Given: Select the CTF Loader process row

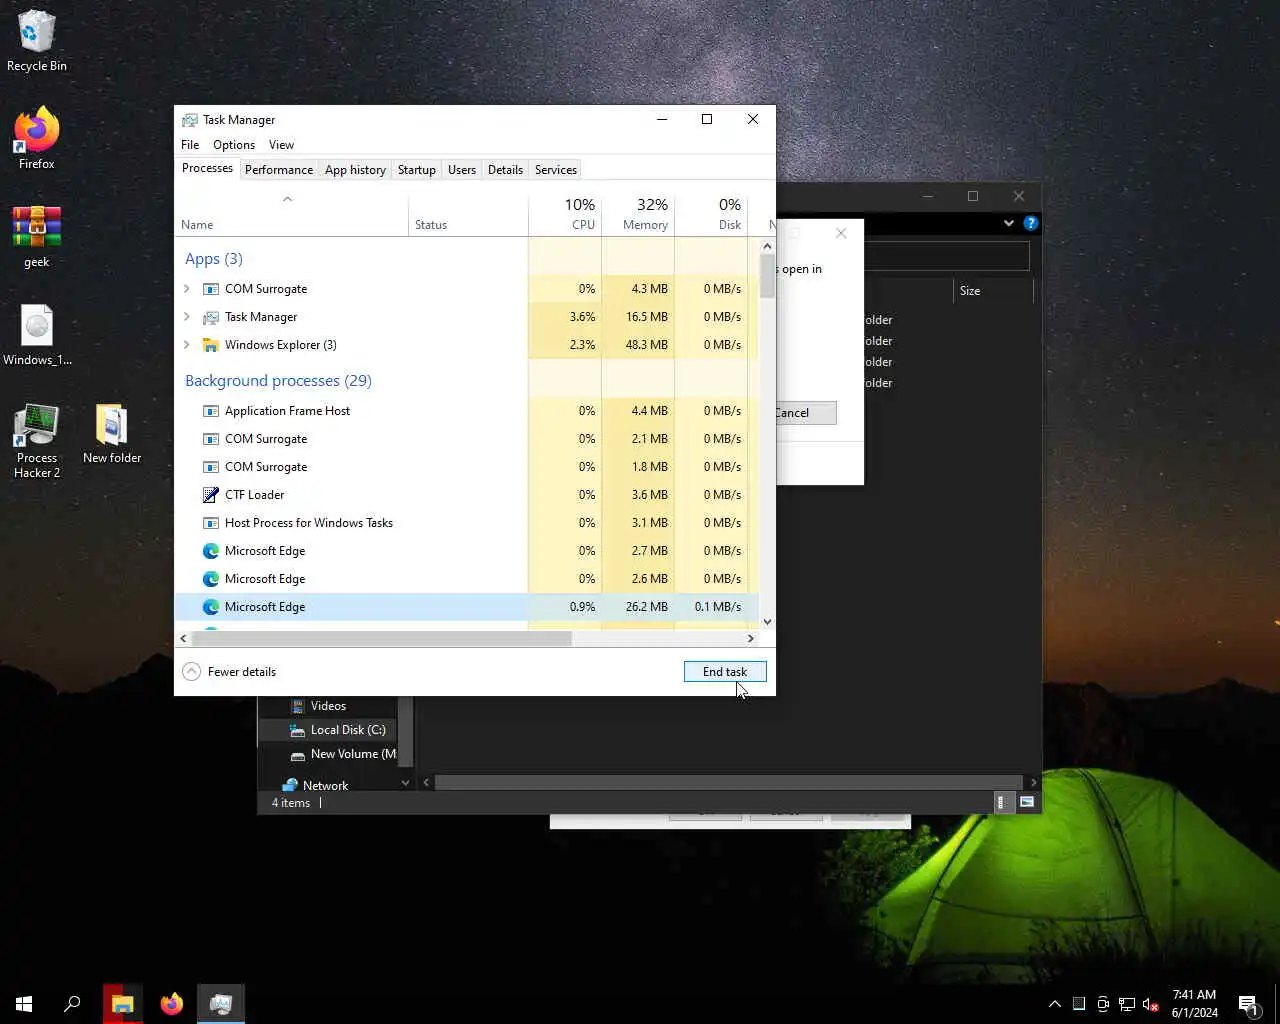Looking at the screenshot, I should 466,495.
